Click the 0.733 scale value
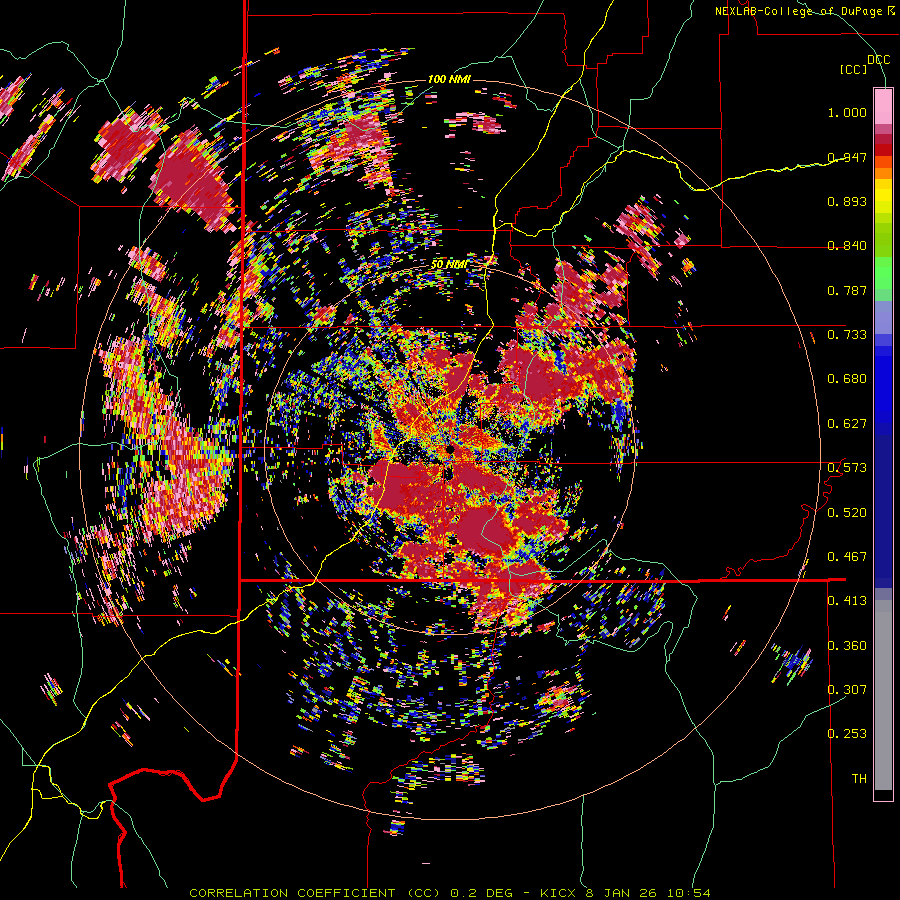 pyautogui.click(x=847, y=335)
